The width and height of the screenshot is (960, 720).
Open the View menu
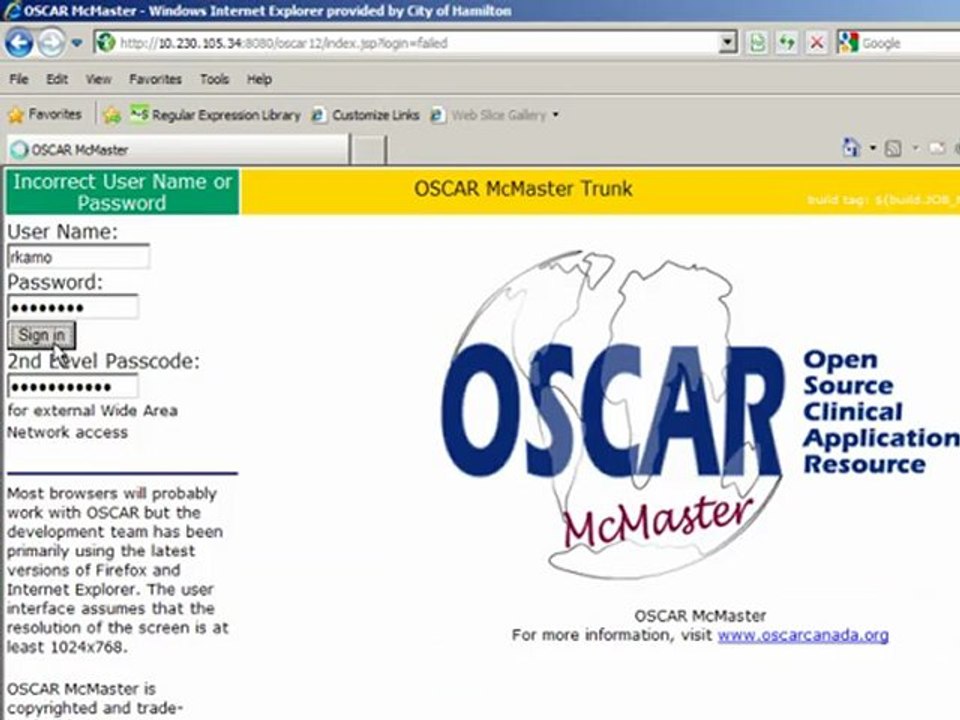pos(98,79)
